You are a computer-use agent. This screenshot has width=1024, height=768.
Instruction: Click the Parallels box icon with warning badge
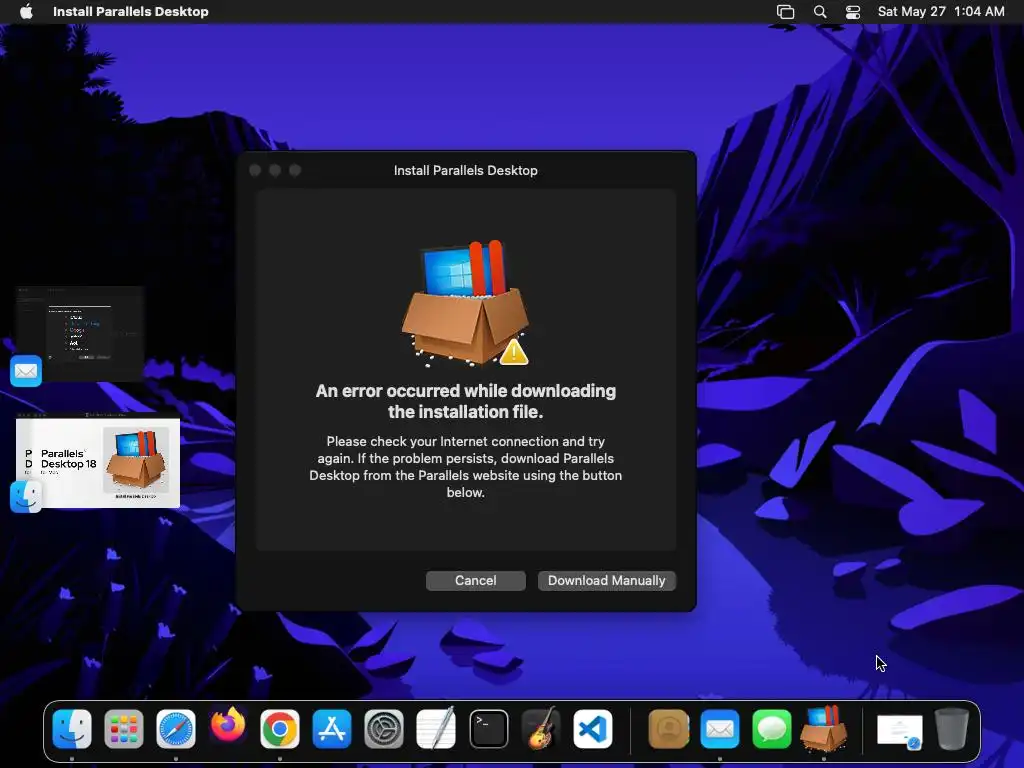pyautogui.click(x=466, y=303)
